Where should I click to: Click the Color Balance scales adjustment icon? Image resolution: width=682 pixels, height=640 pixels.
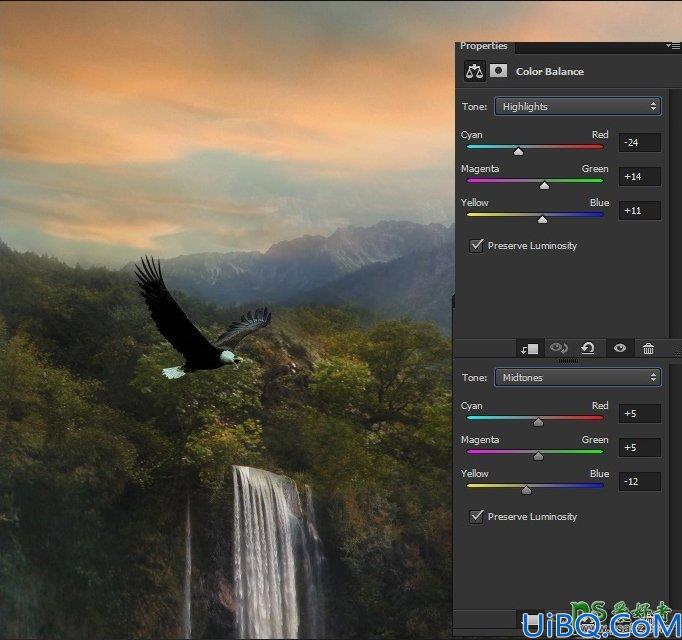pos(474,71)
